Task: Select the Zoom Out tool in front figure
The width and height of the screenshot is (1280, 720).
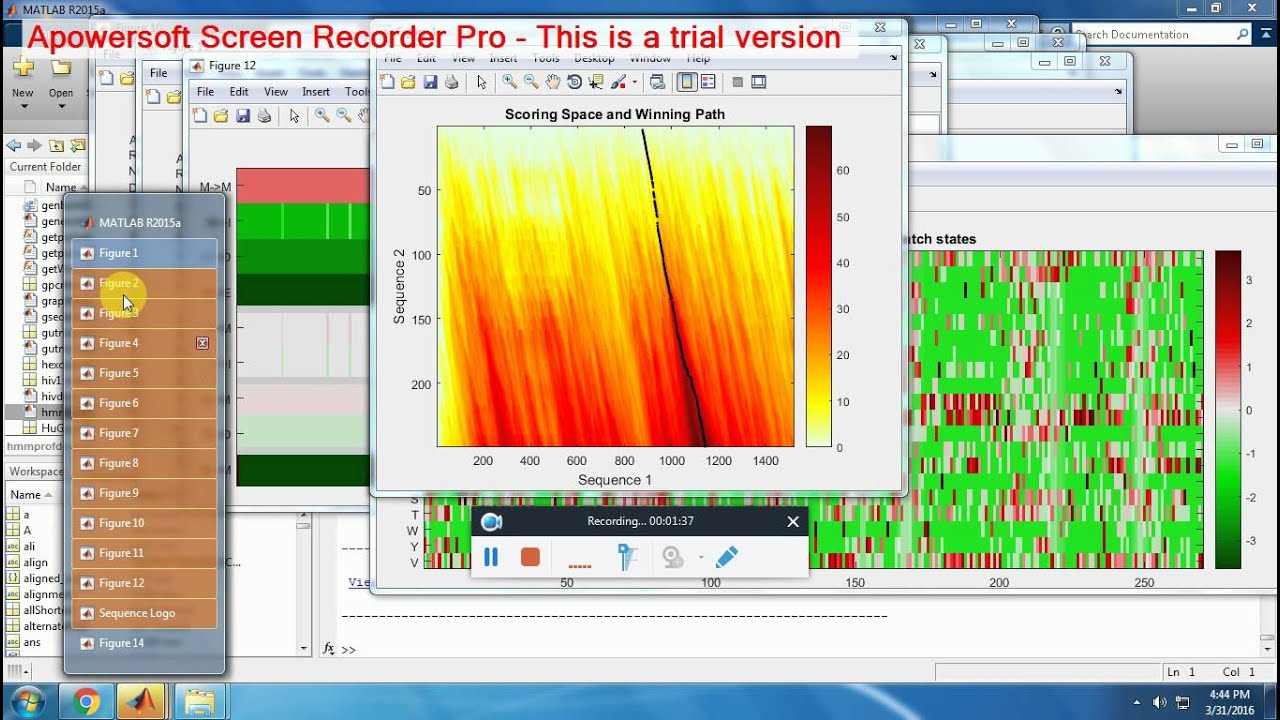Action: [x=531, y=82]
